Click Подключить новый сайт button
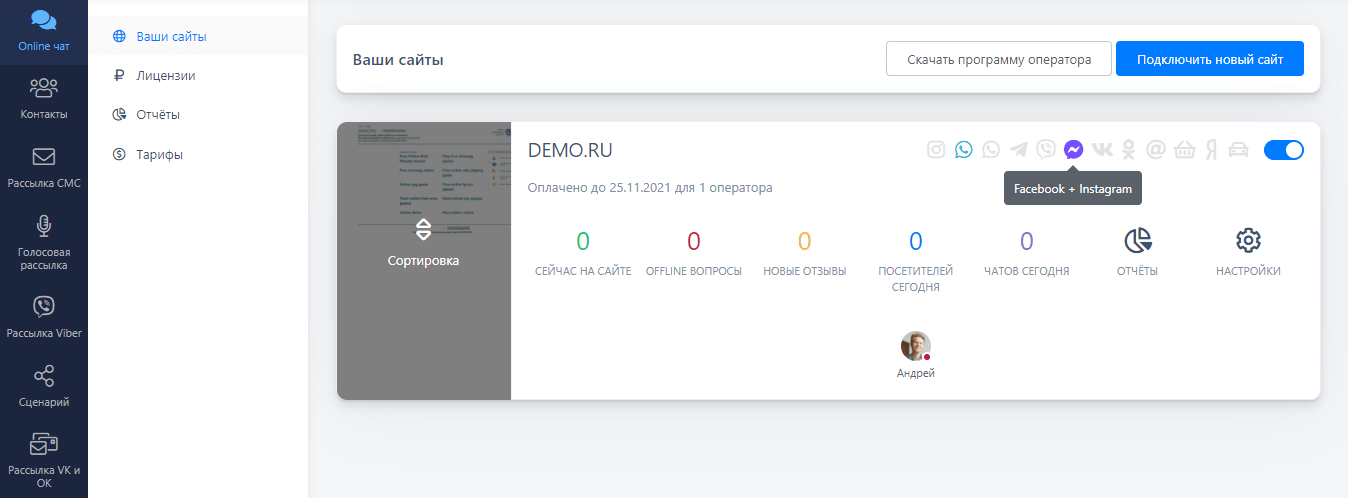This screenshot has width=1348, height=498. point(1209,59)
